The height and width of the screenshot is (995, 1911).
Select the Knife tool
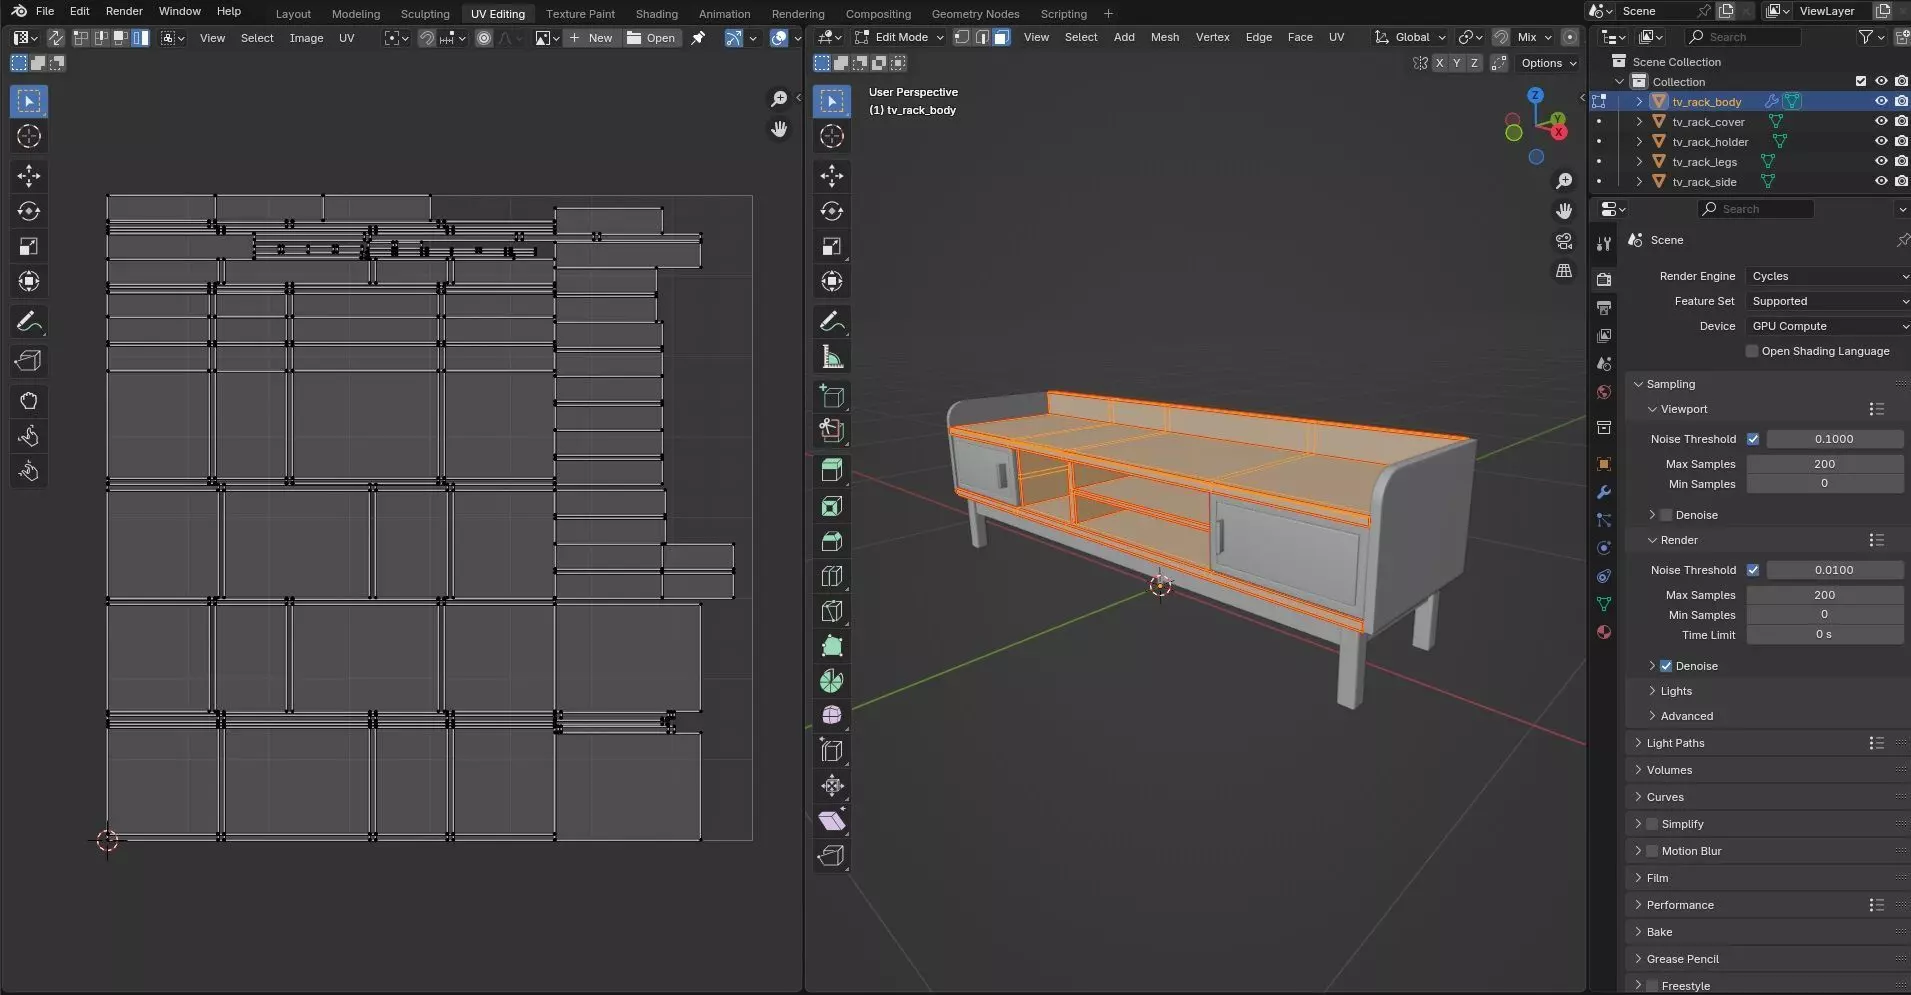832,611
